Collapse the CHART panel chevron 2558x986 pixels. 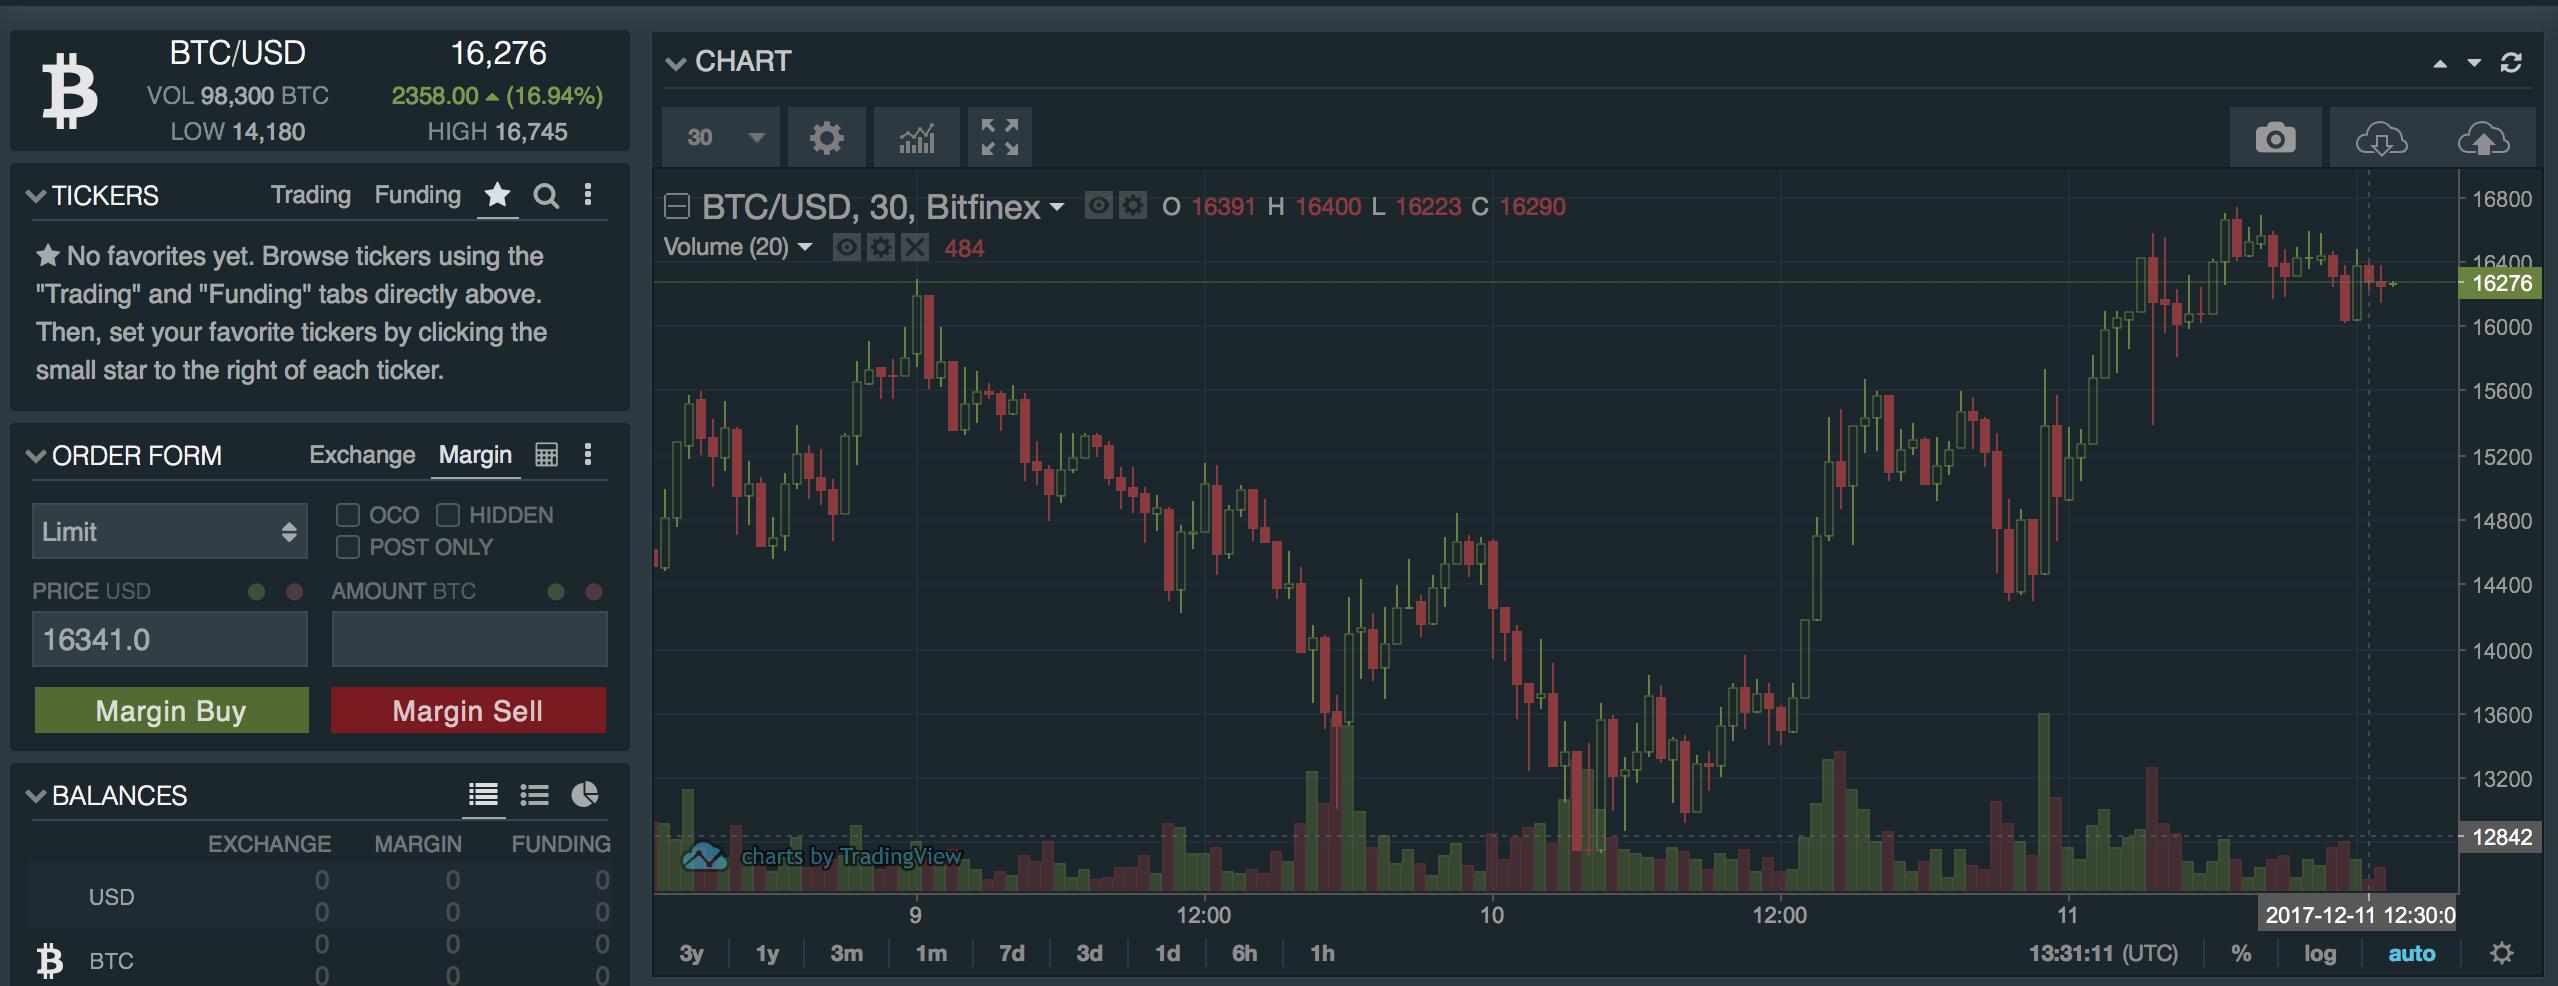(x=676, y=63)
